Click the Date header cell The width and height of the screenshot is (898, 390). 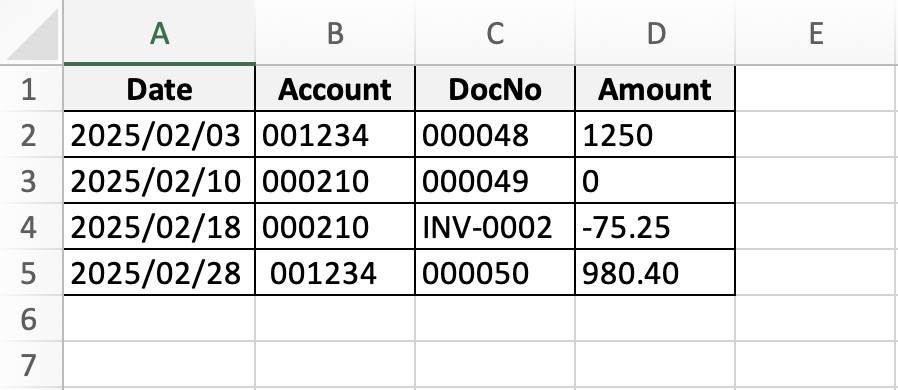(159, 89)
